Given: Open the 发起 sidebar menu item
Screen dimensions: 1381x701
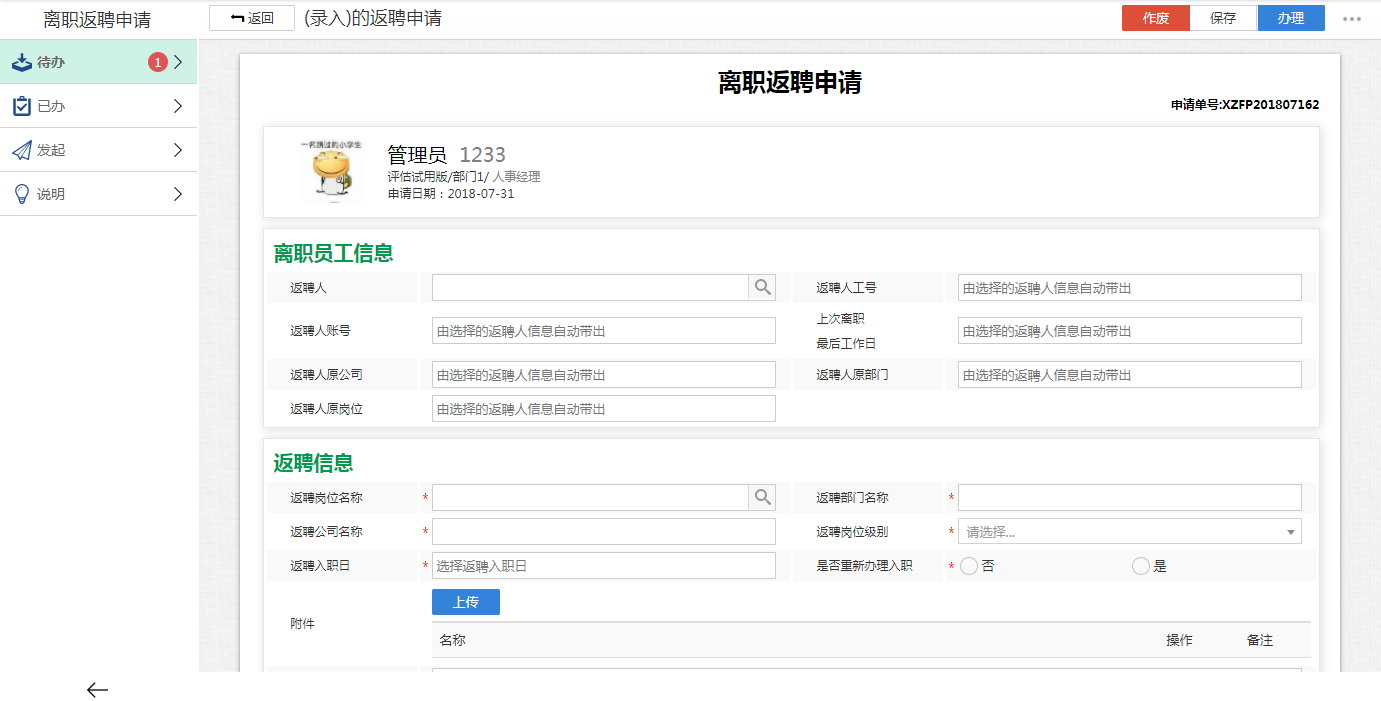Looking at the screenshot, I should (98, 150).
